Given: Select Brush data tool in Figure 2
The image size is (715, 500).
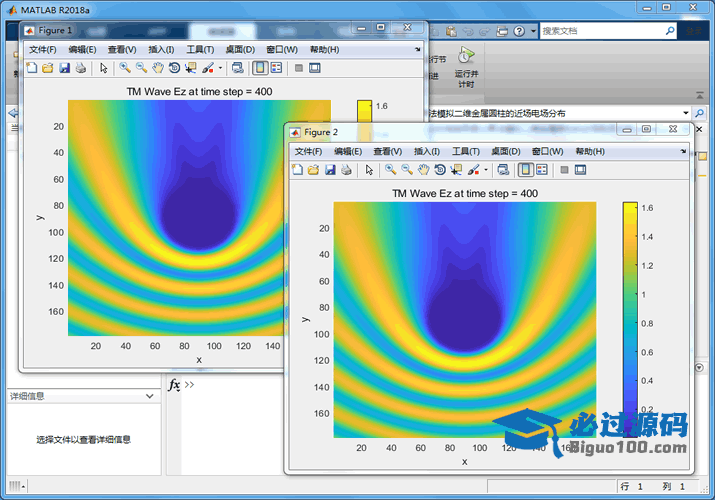Looking at the screenshot, I should click(474, 170).
